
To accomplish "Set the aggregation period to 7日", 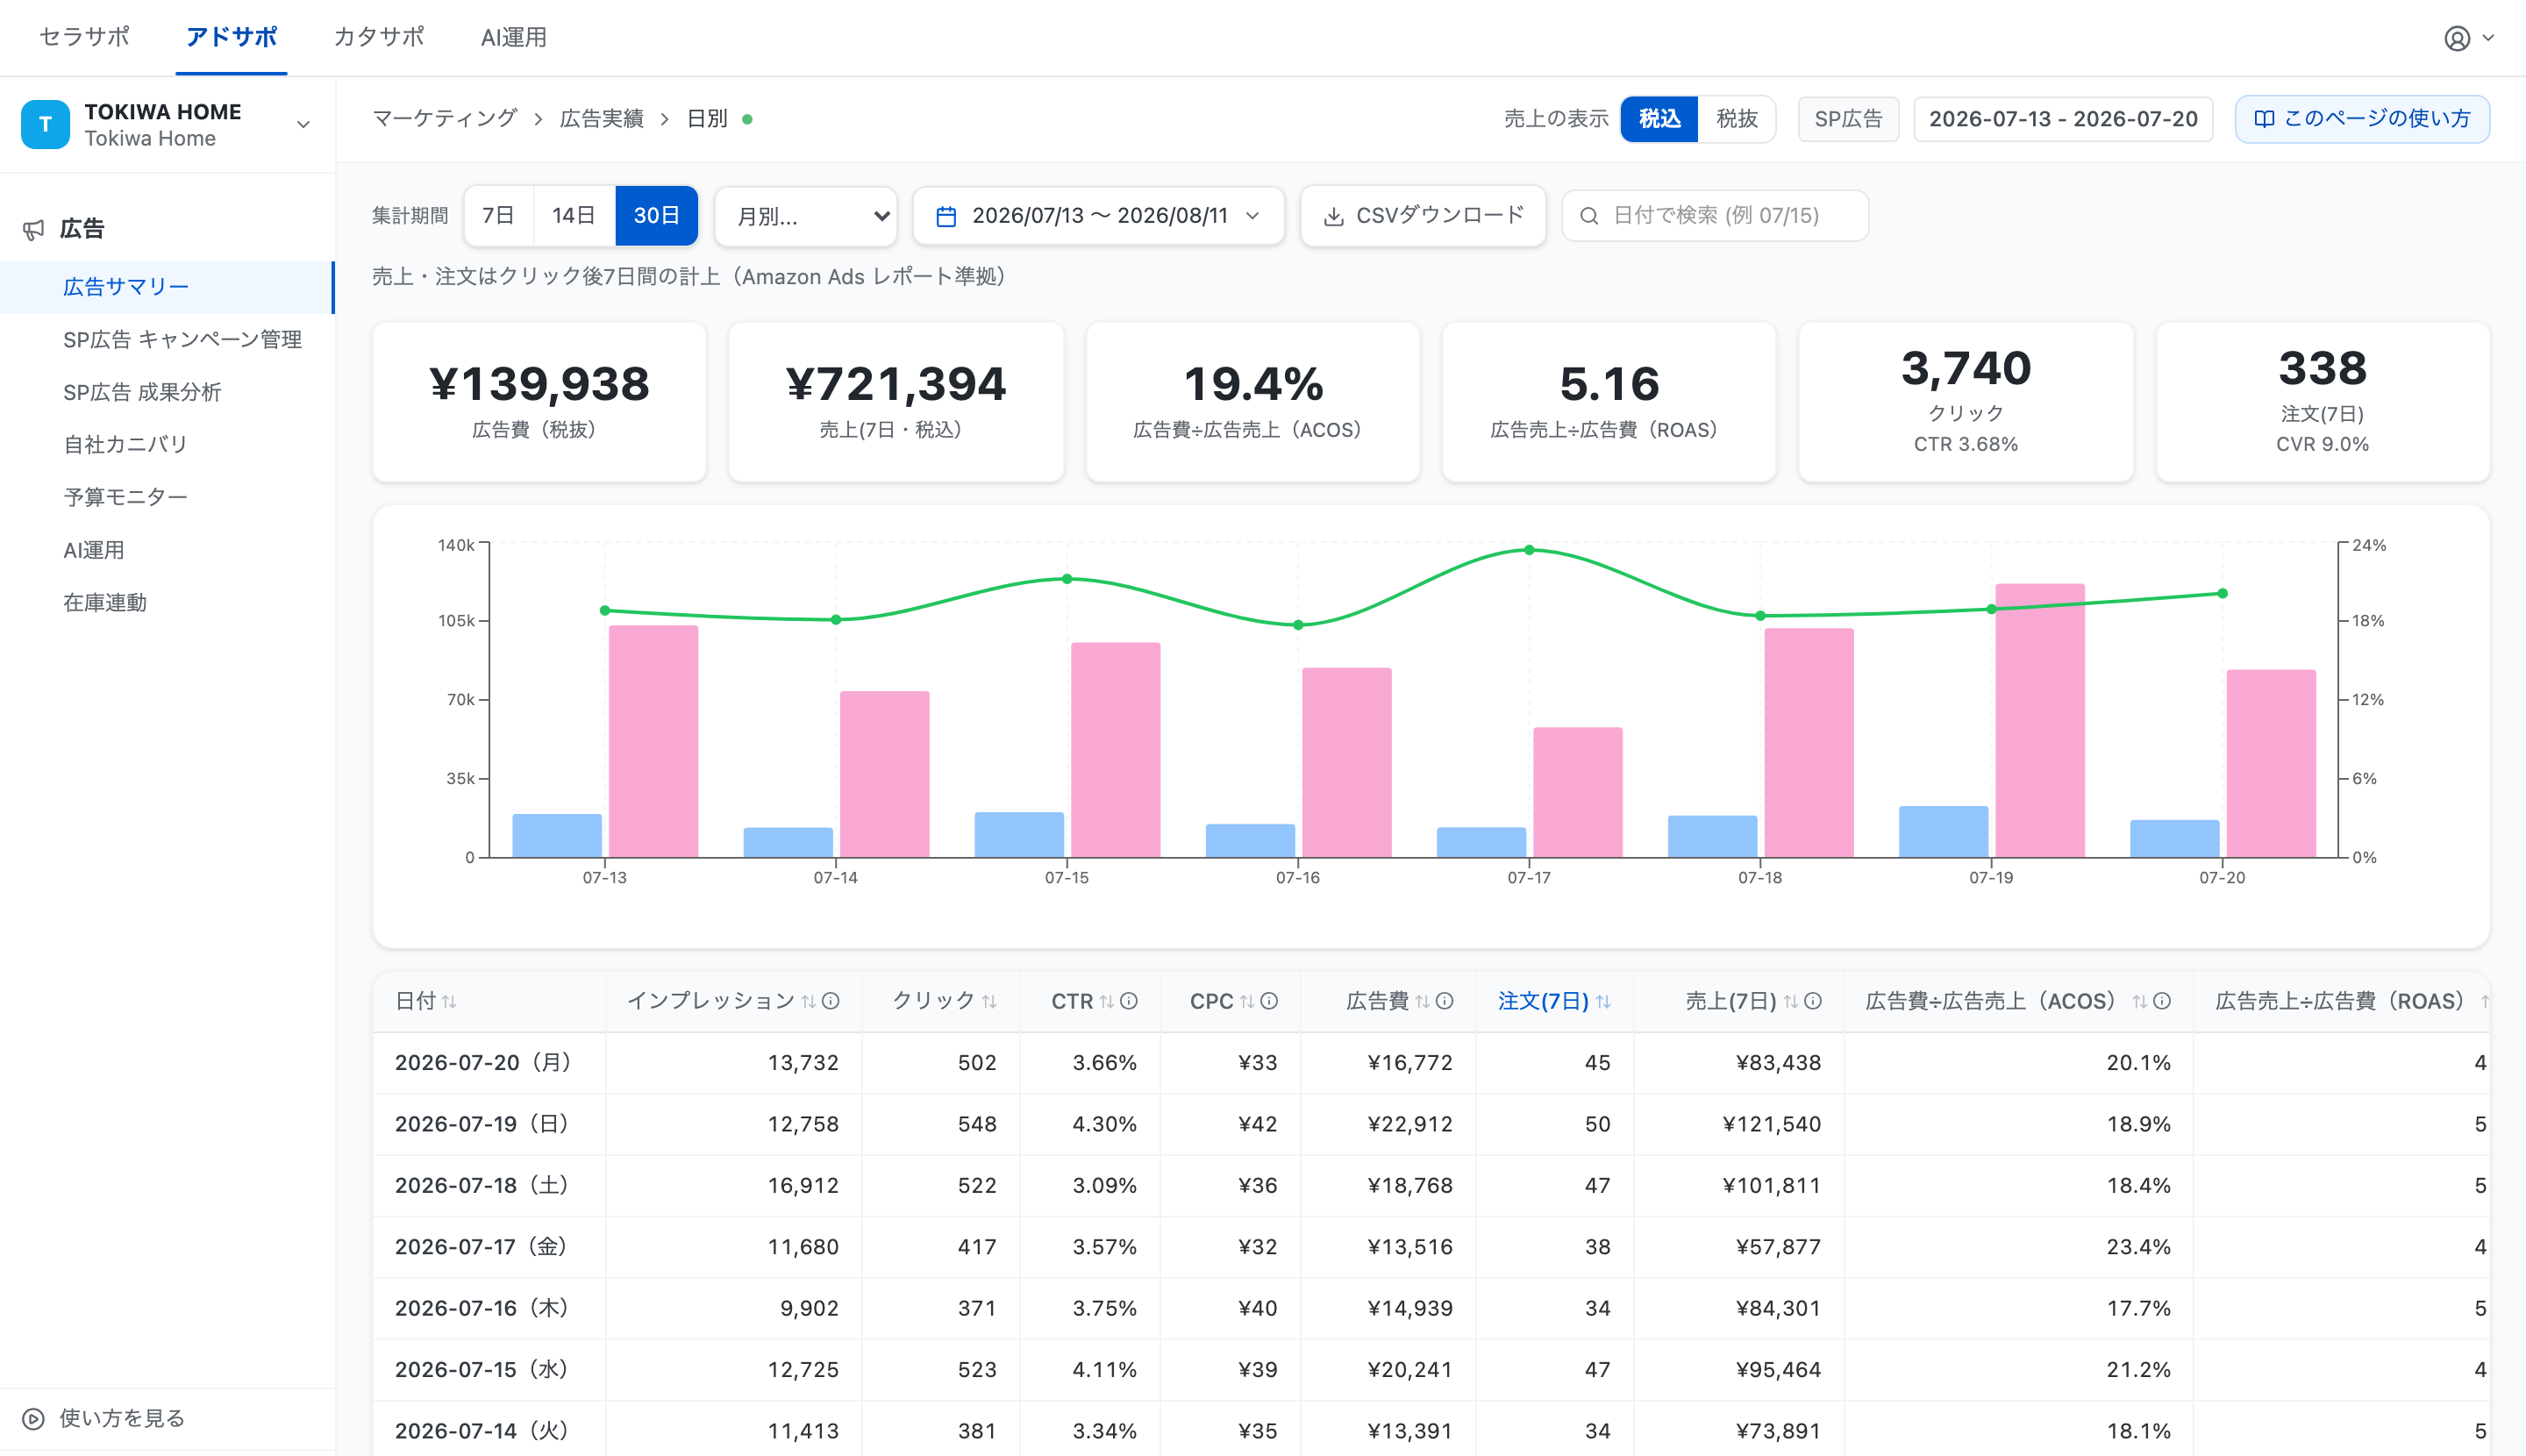I will click(498, 216).
